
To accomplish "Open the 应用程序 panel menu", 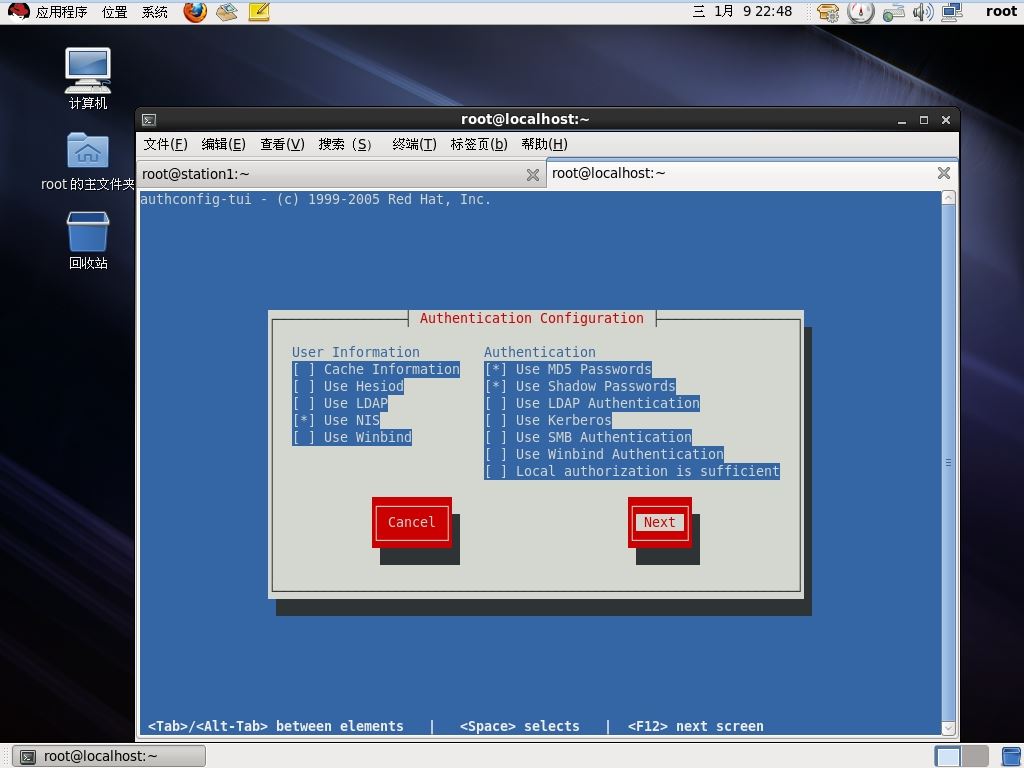I will click(61, 12).
